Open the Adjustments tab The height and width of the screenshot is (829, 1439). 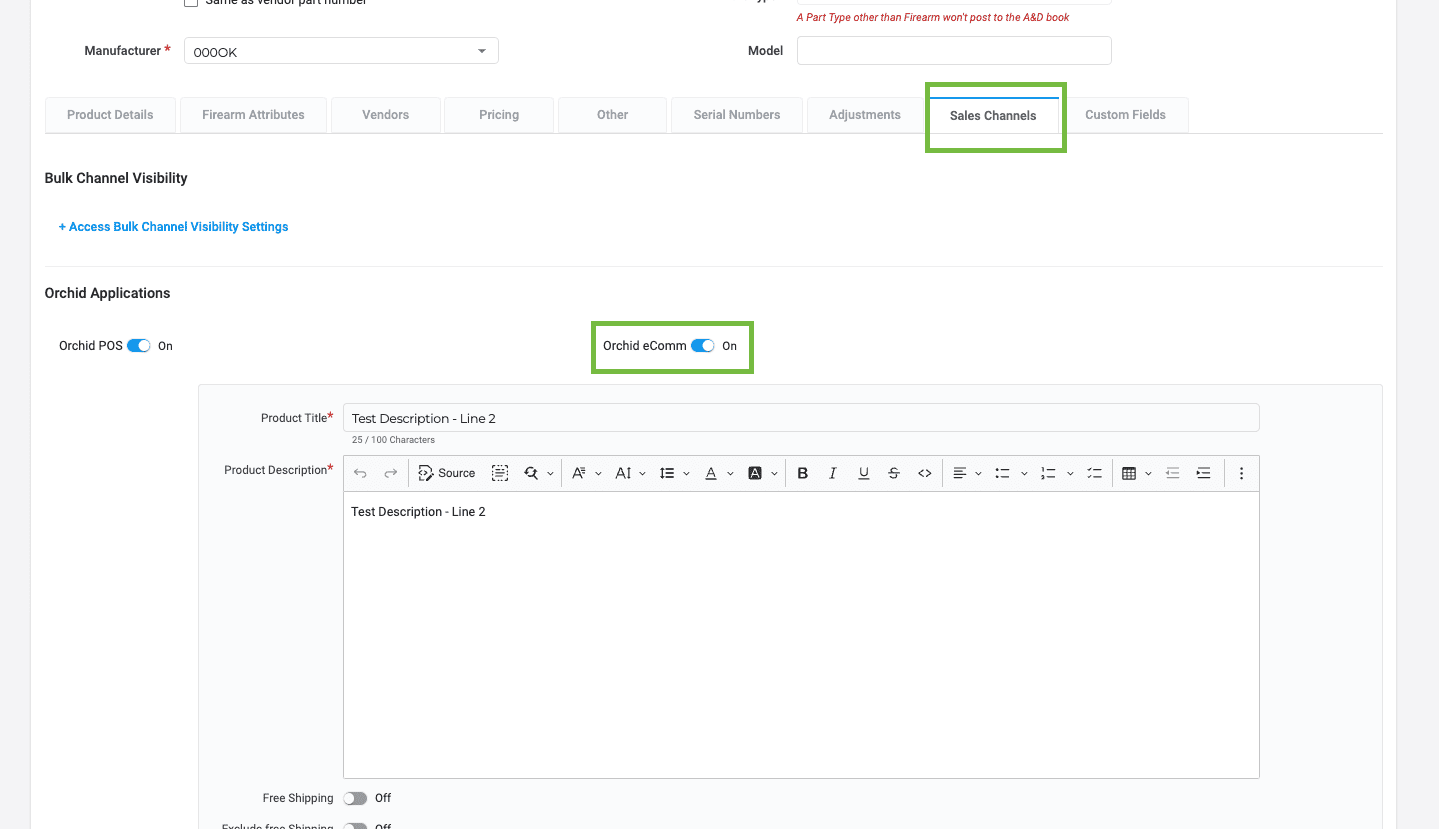[865, 115]
